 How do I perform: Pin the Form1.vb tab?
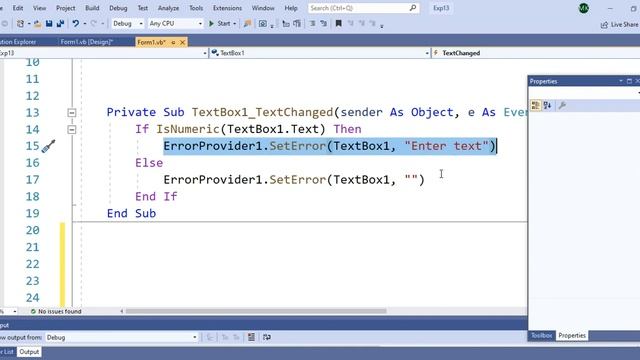(173, 42)
